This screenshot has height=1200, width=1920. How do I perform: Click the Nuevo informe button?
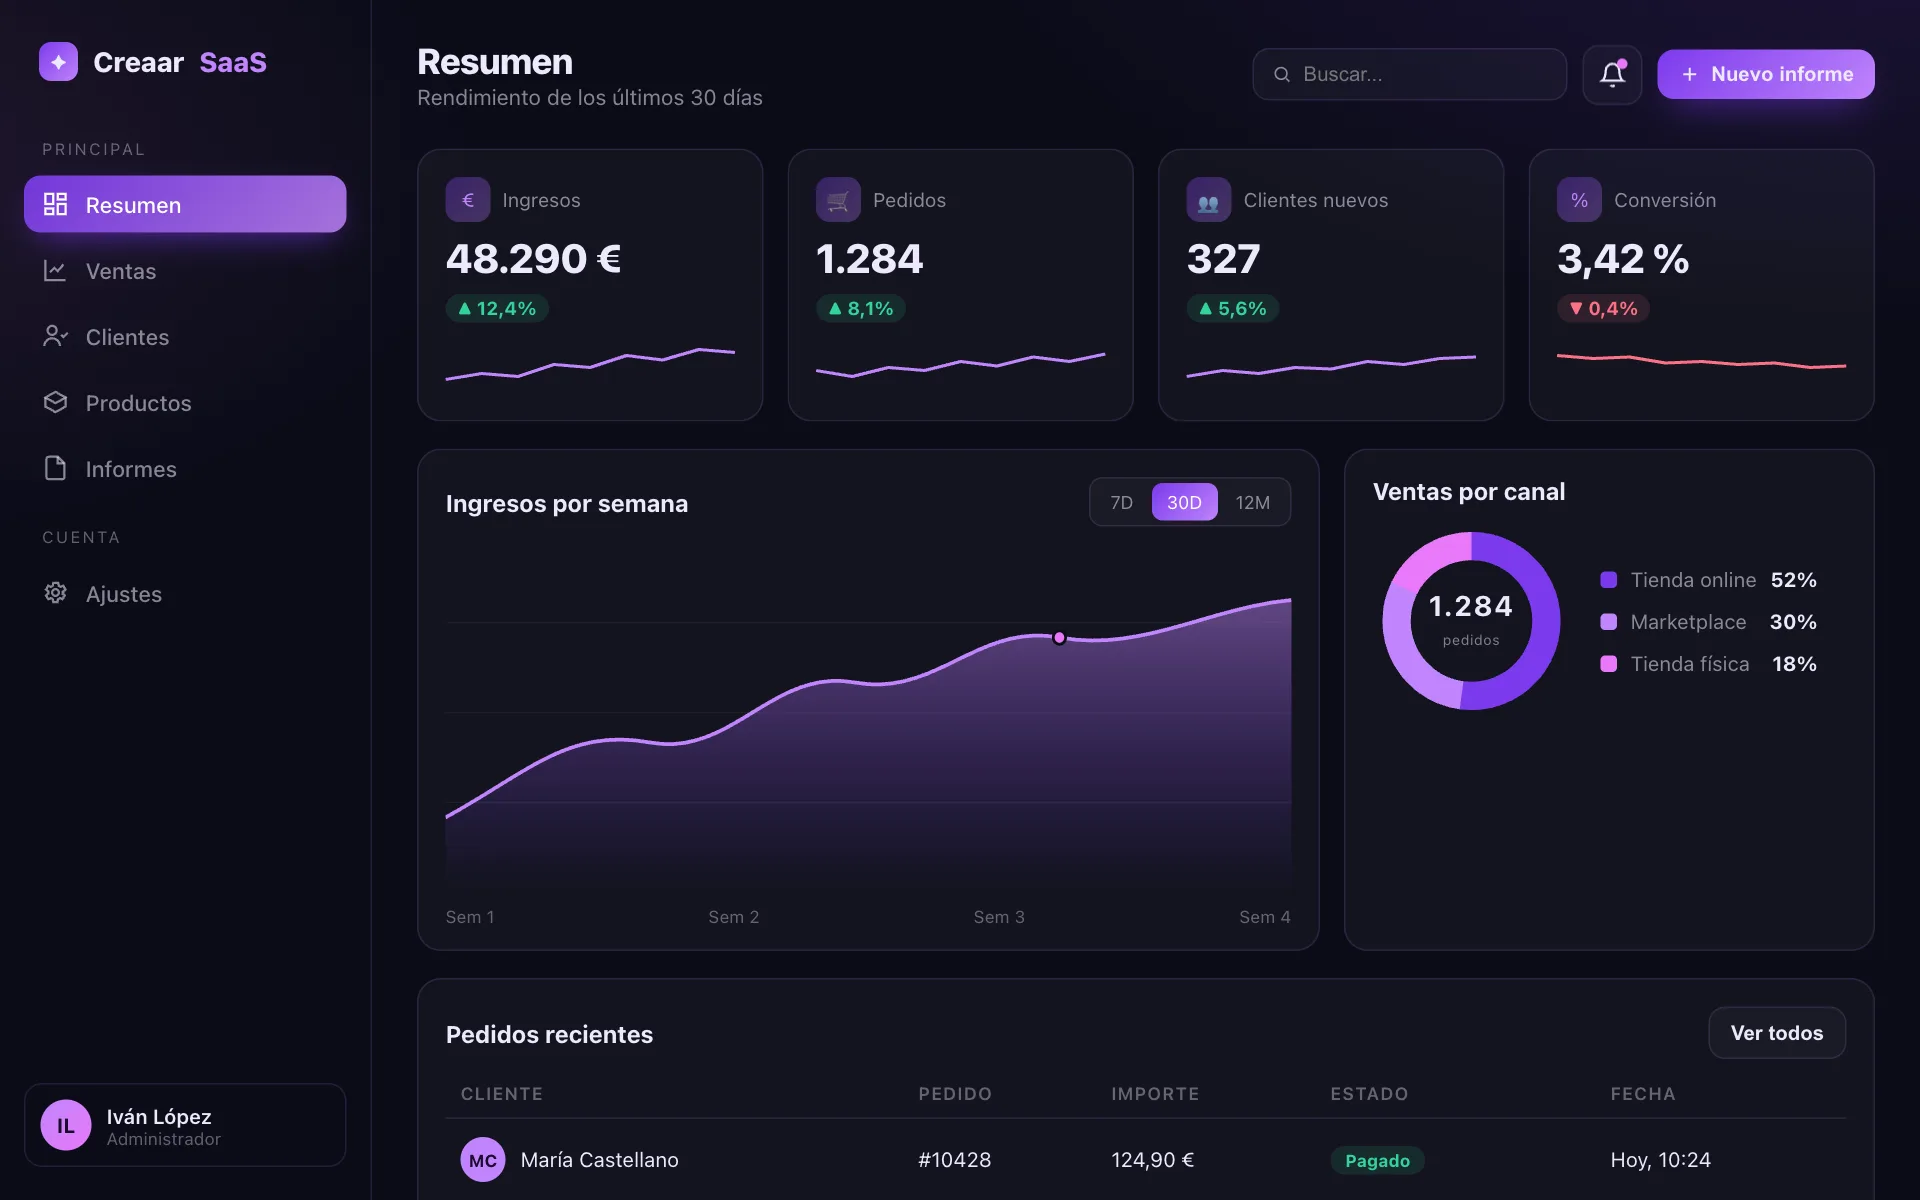click(1765, 74)
